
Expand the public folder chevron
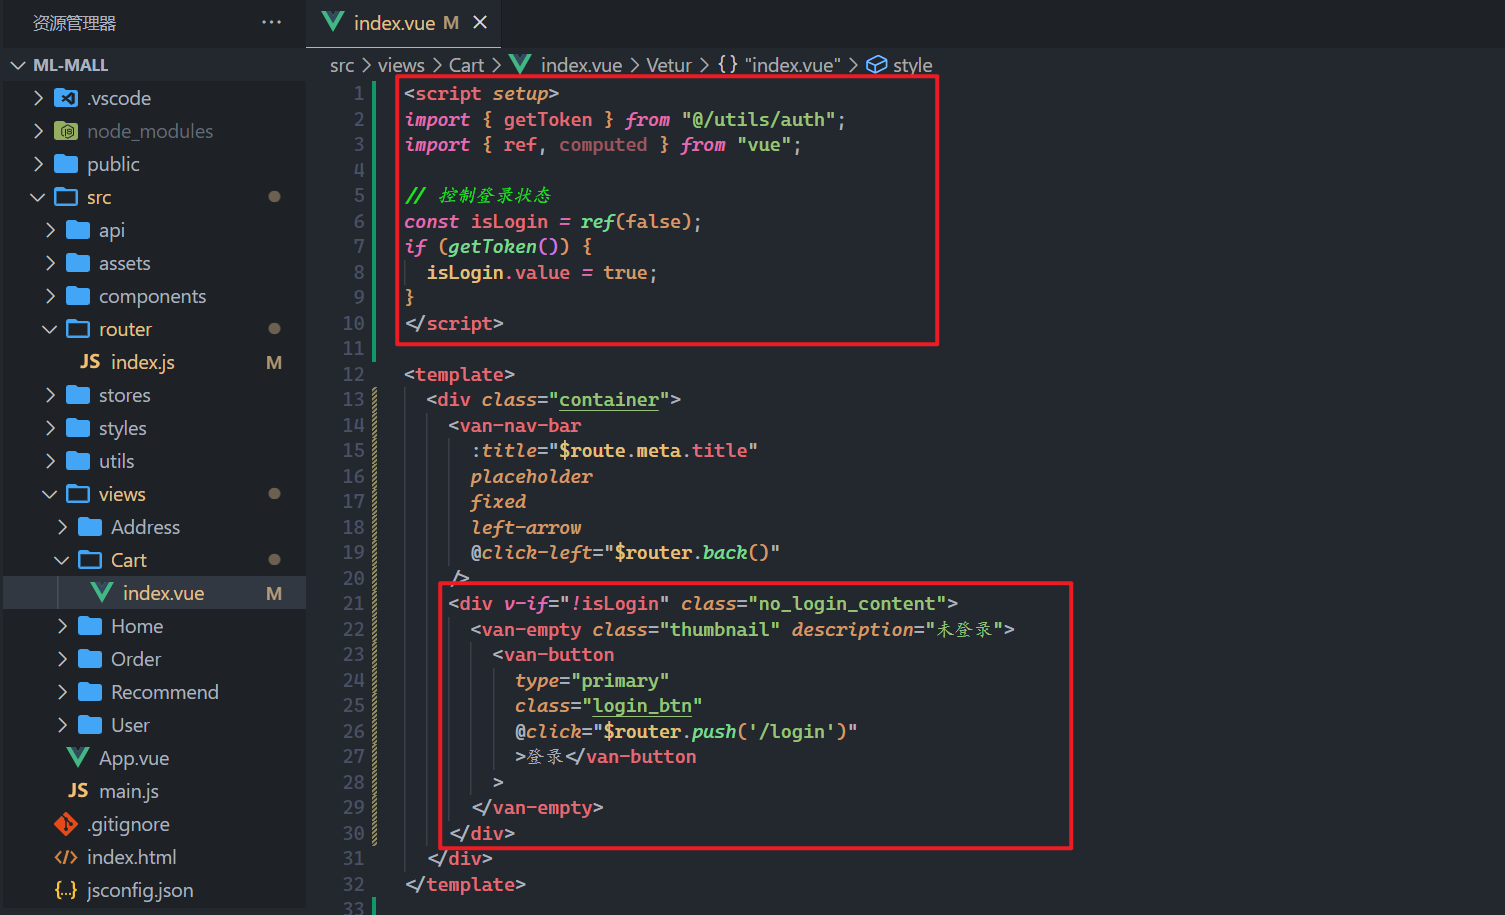tap(38, 164)
